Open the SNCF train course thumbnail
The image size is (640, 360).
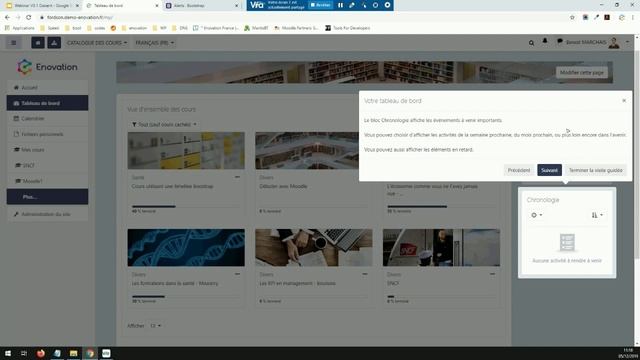coord(441,247)
